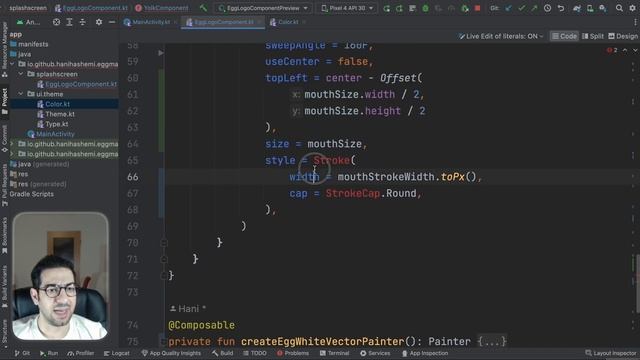This screenshot has width=640, height=360.
Task: Open the Services tool window
Action: click(375, 353)
